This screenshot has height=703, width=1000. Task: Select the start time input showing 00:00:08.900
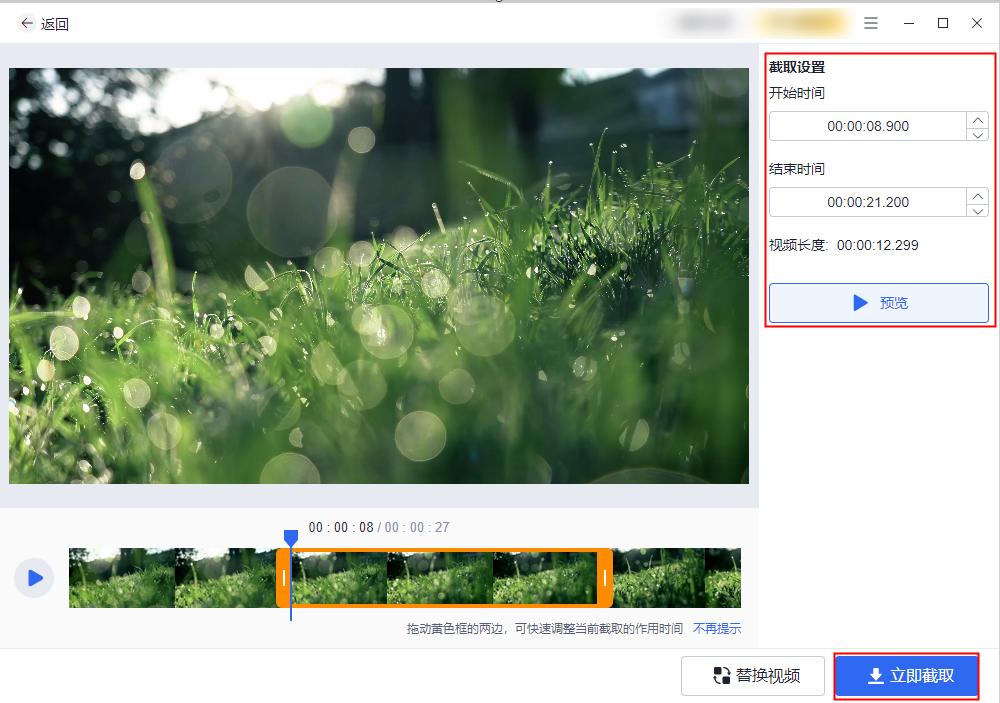[870, 126]
